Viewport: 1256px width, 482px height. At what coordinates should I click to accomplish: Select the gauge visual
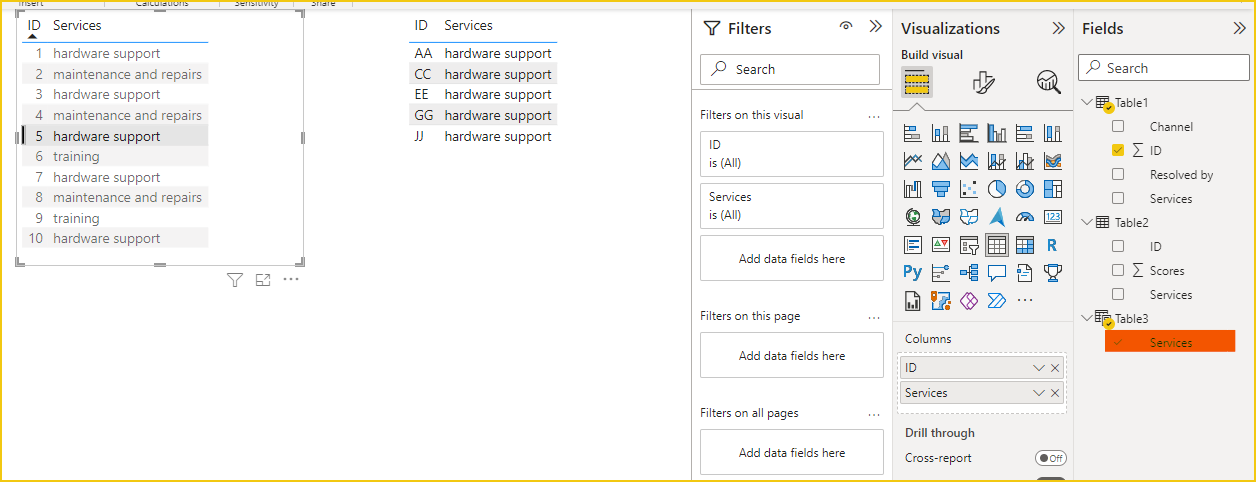1024,217
